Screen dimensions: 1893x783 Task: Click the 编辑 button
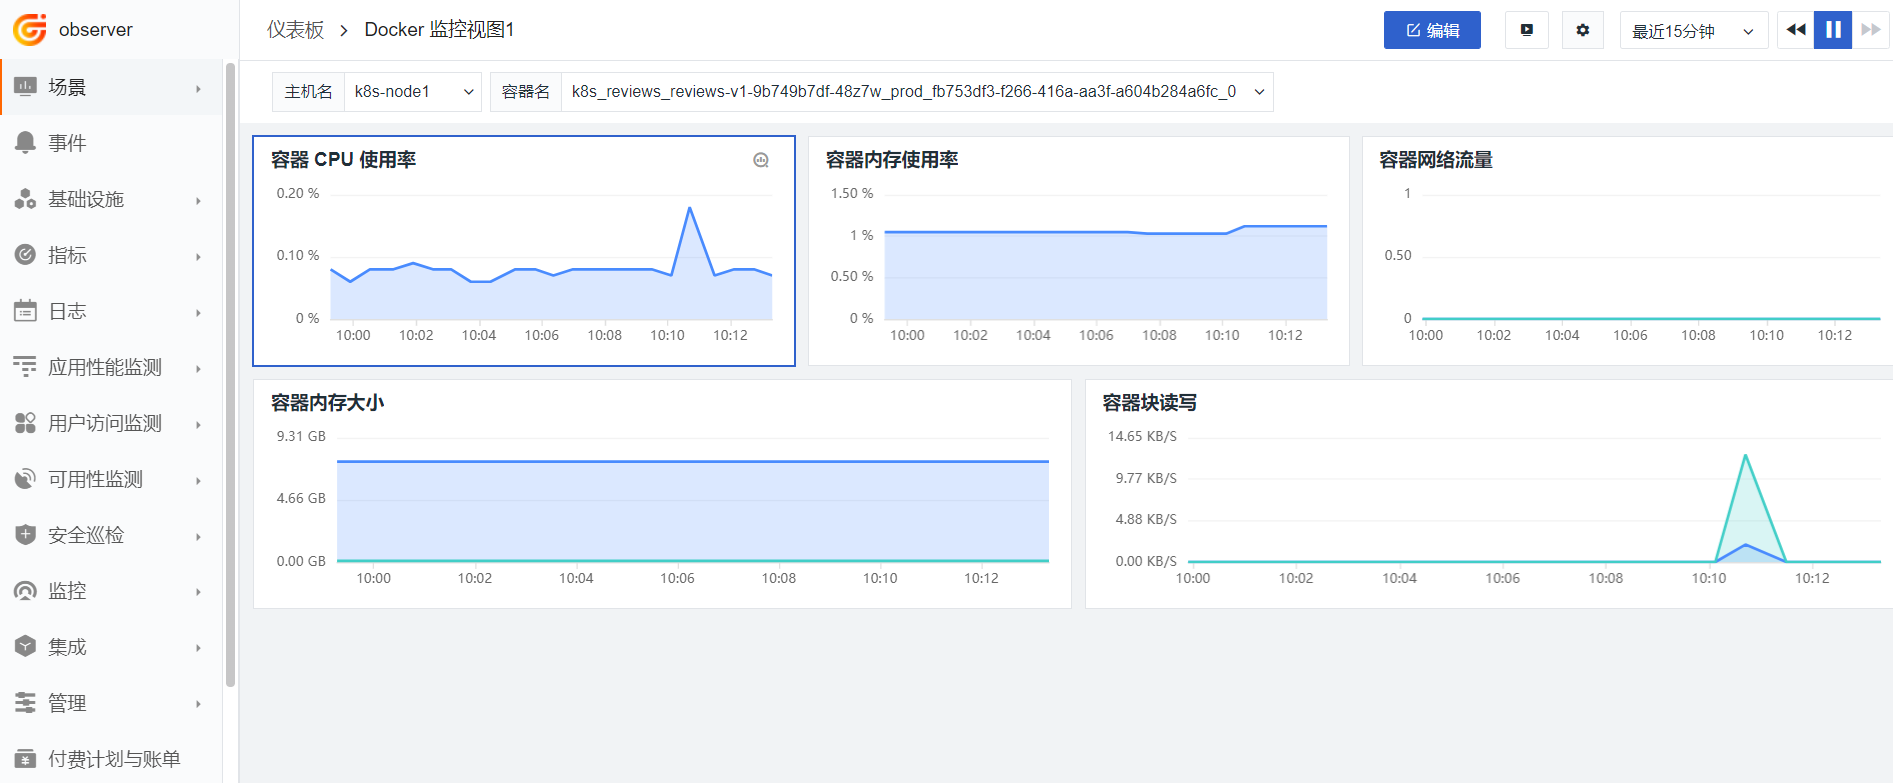(x=1432, y=30)
